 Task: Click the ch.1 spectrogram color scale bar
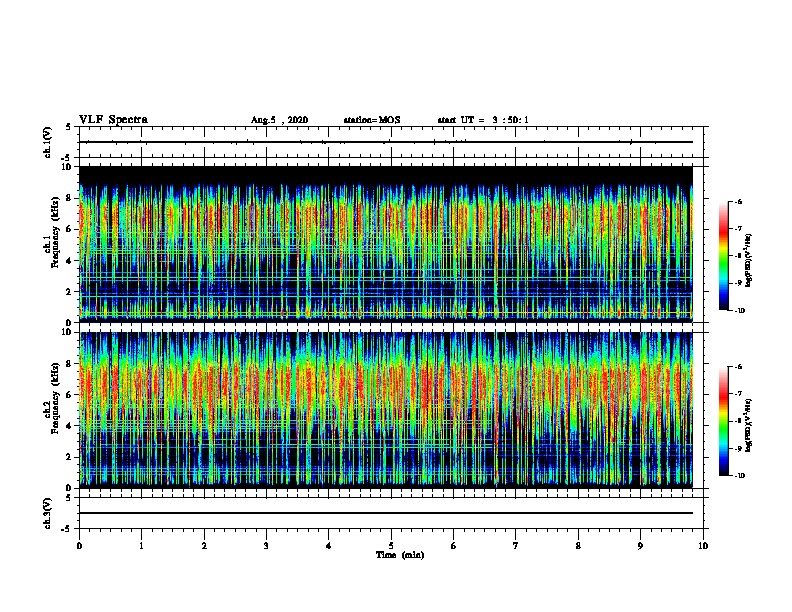tap(723, 256)
